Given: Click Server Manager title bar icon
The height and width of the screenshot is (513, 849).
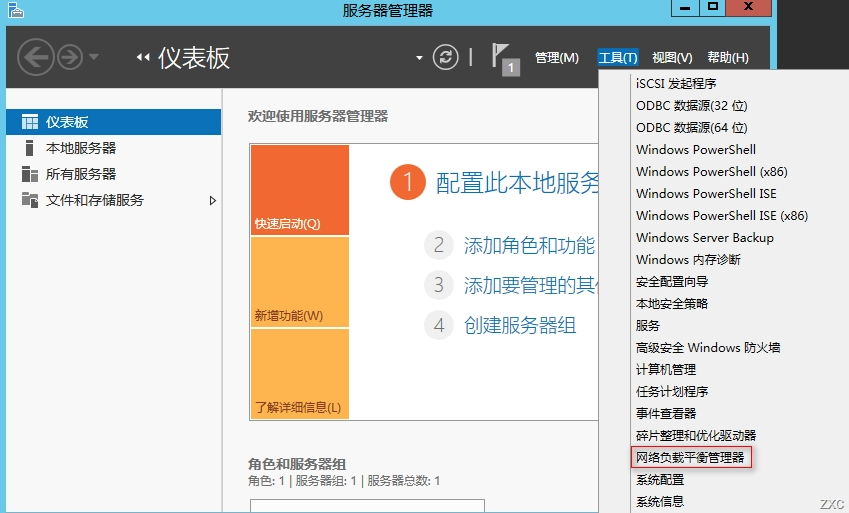Looking at the screenshot, I should pos(16,10).
